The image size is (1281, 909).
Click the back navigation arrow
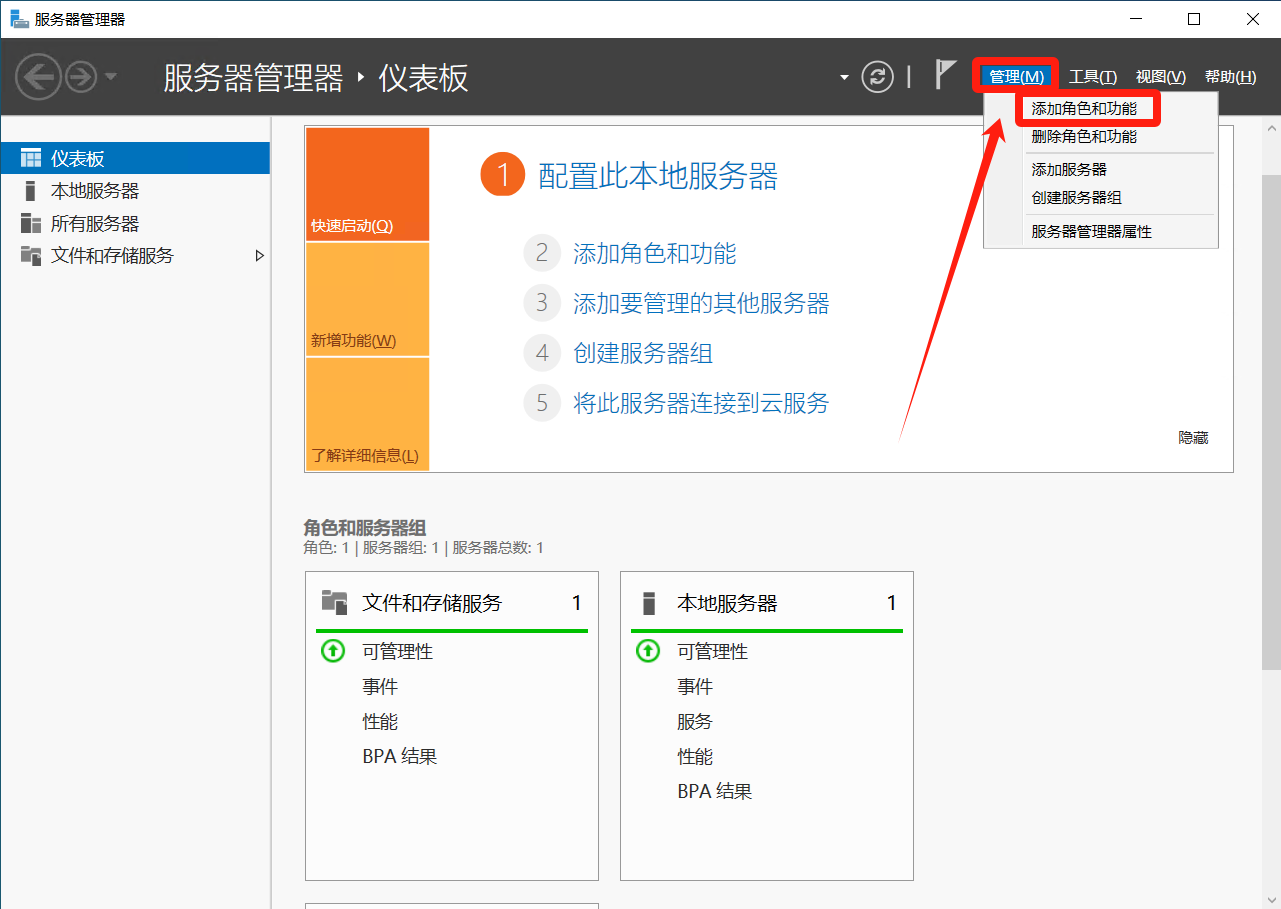(x=38, y=77)
